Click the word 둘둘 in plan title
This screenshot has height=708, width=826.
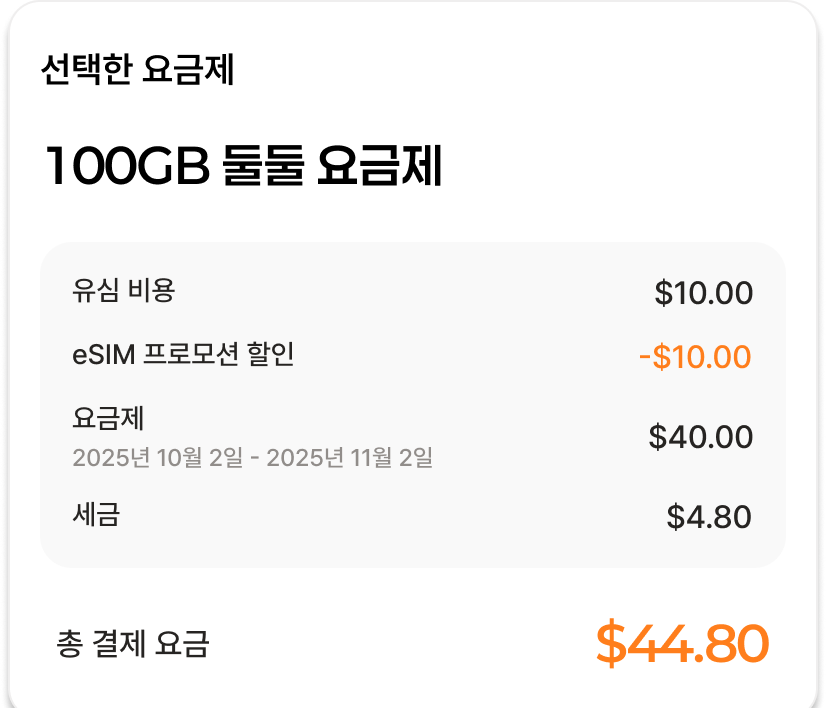coord(263,167)
